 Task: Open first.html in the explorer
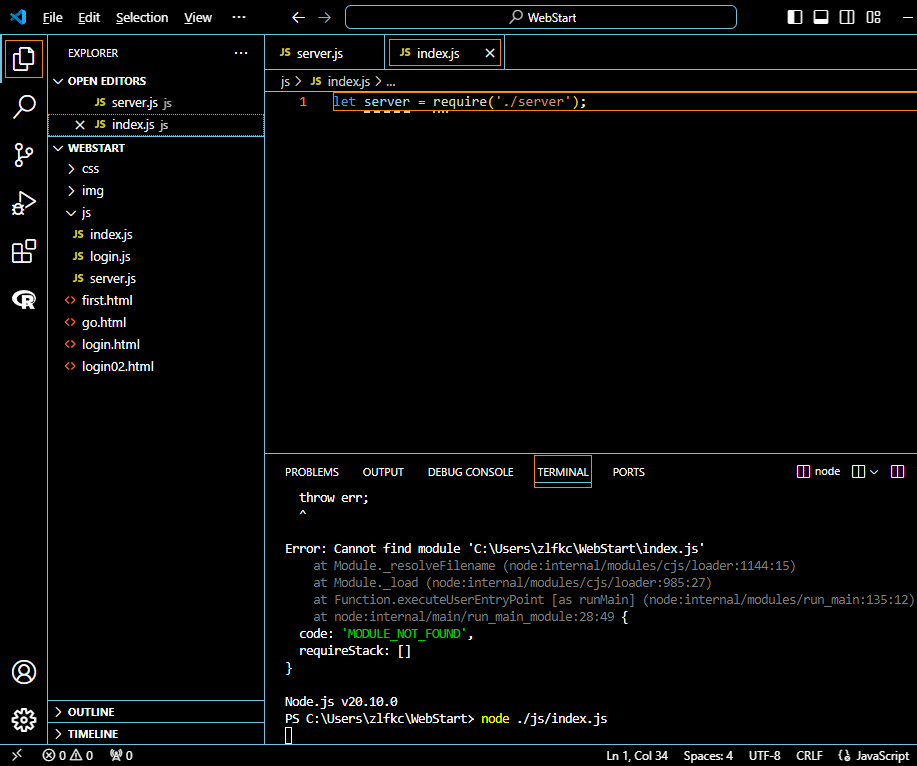pyautogui.click(x=156, y=301)
